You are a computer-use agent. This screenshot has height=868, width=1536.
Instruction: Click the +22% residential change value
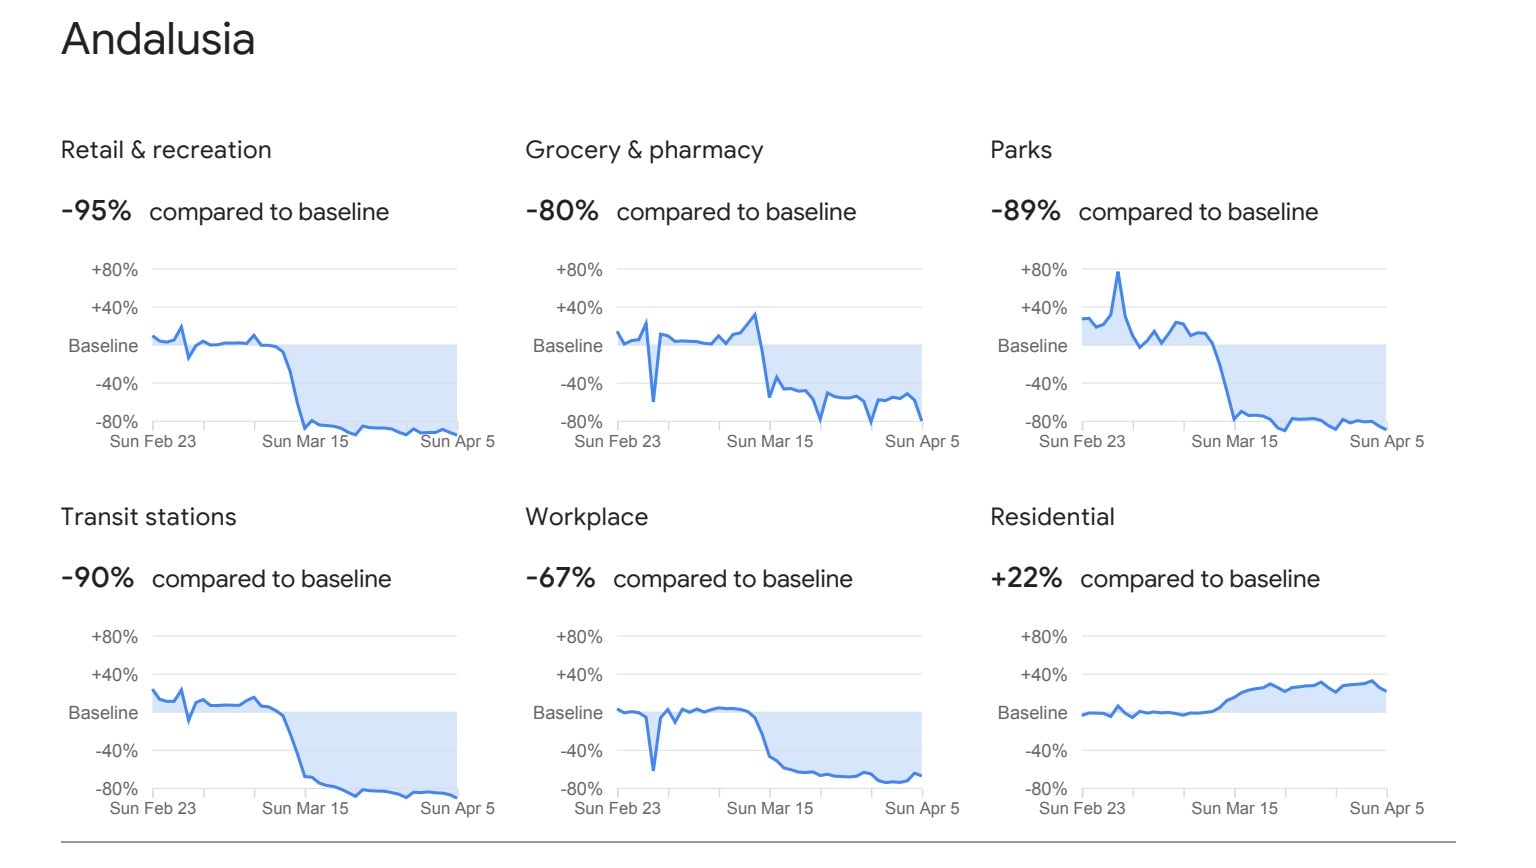coord(1026,578)
